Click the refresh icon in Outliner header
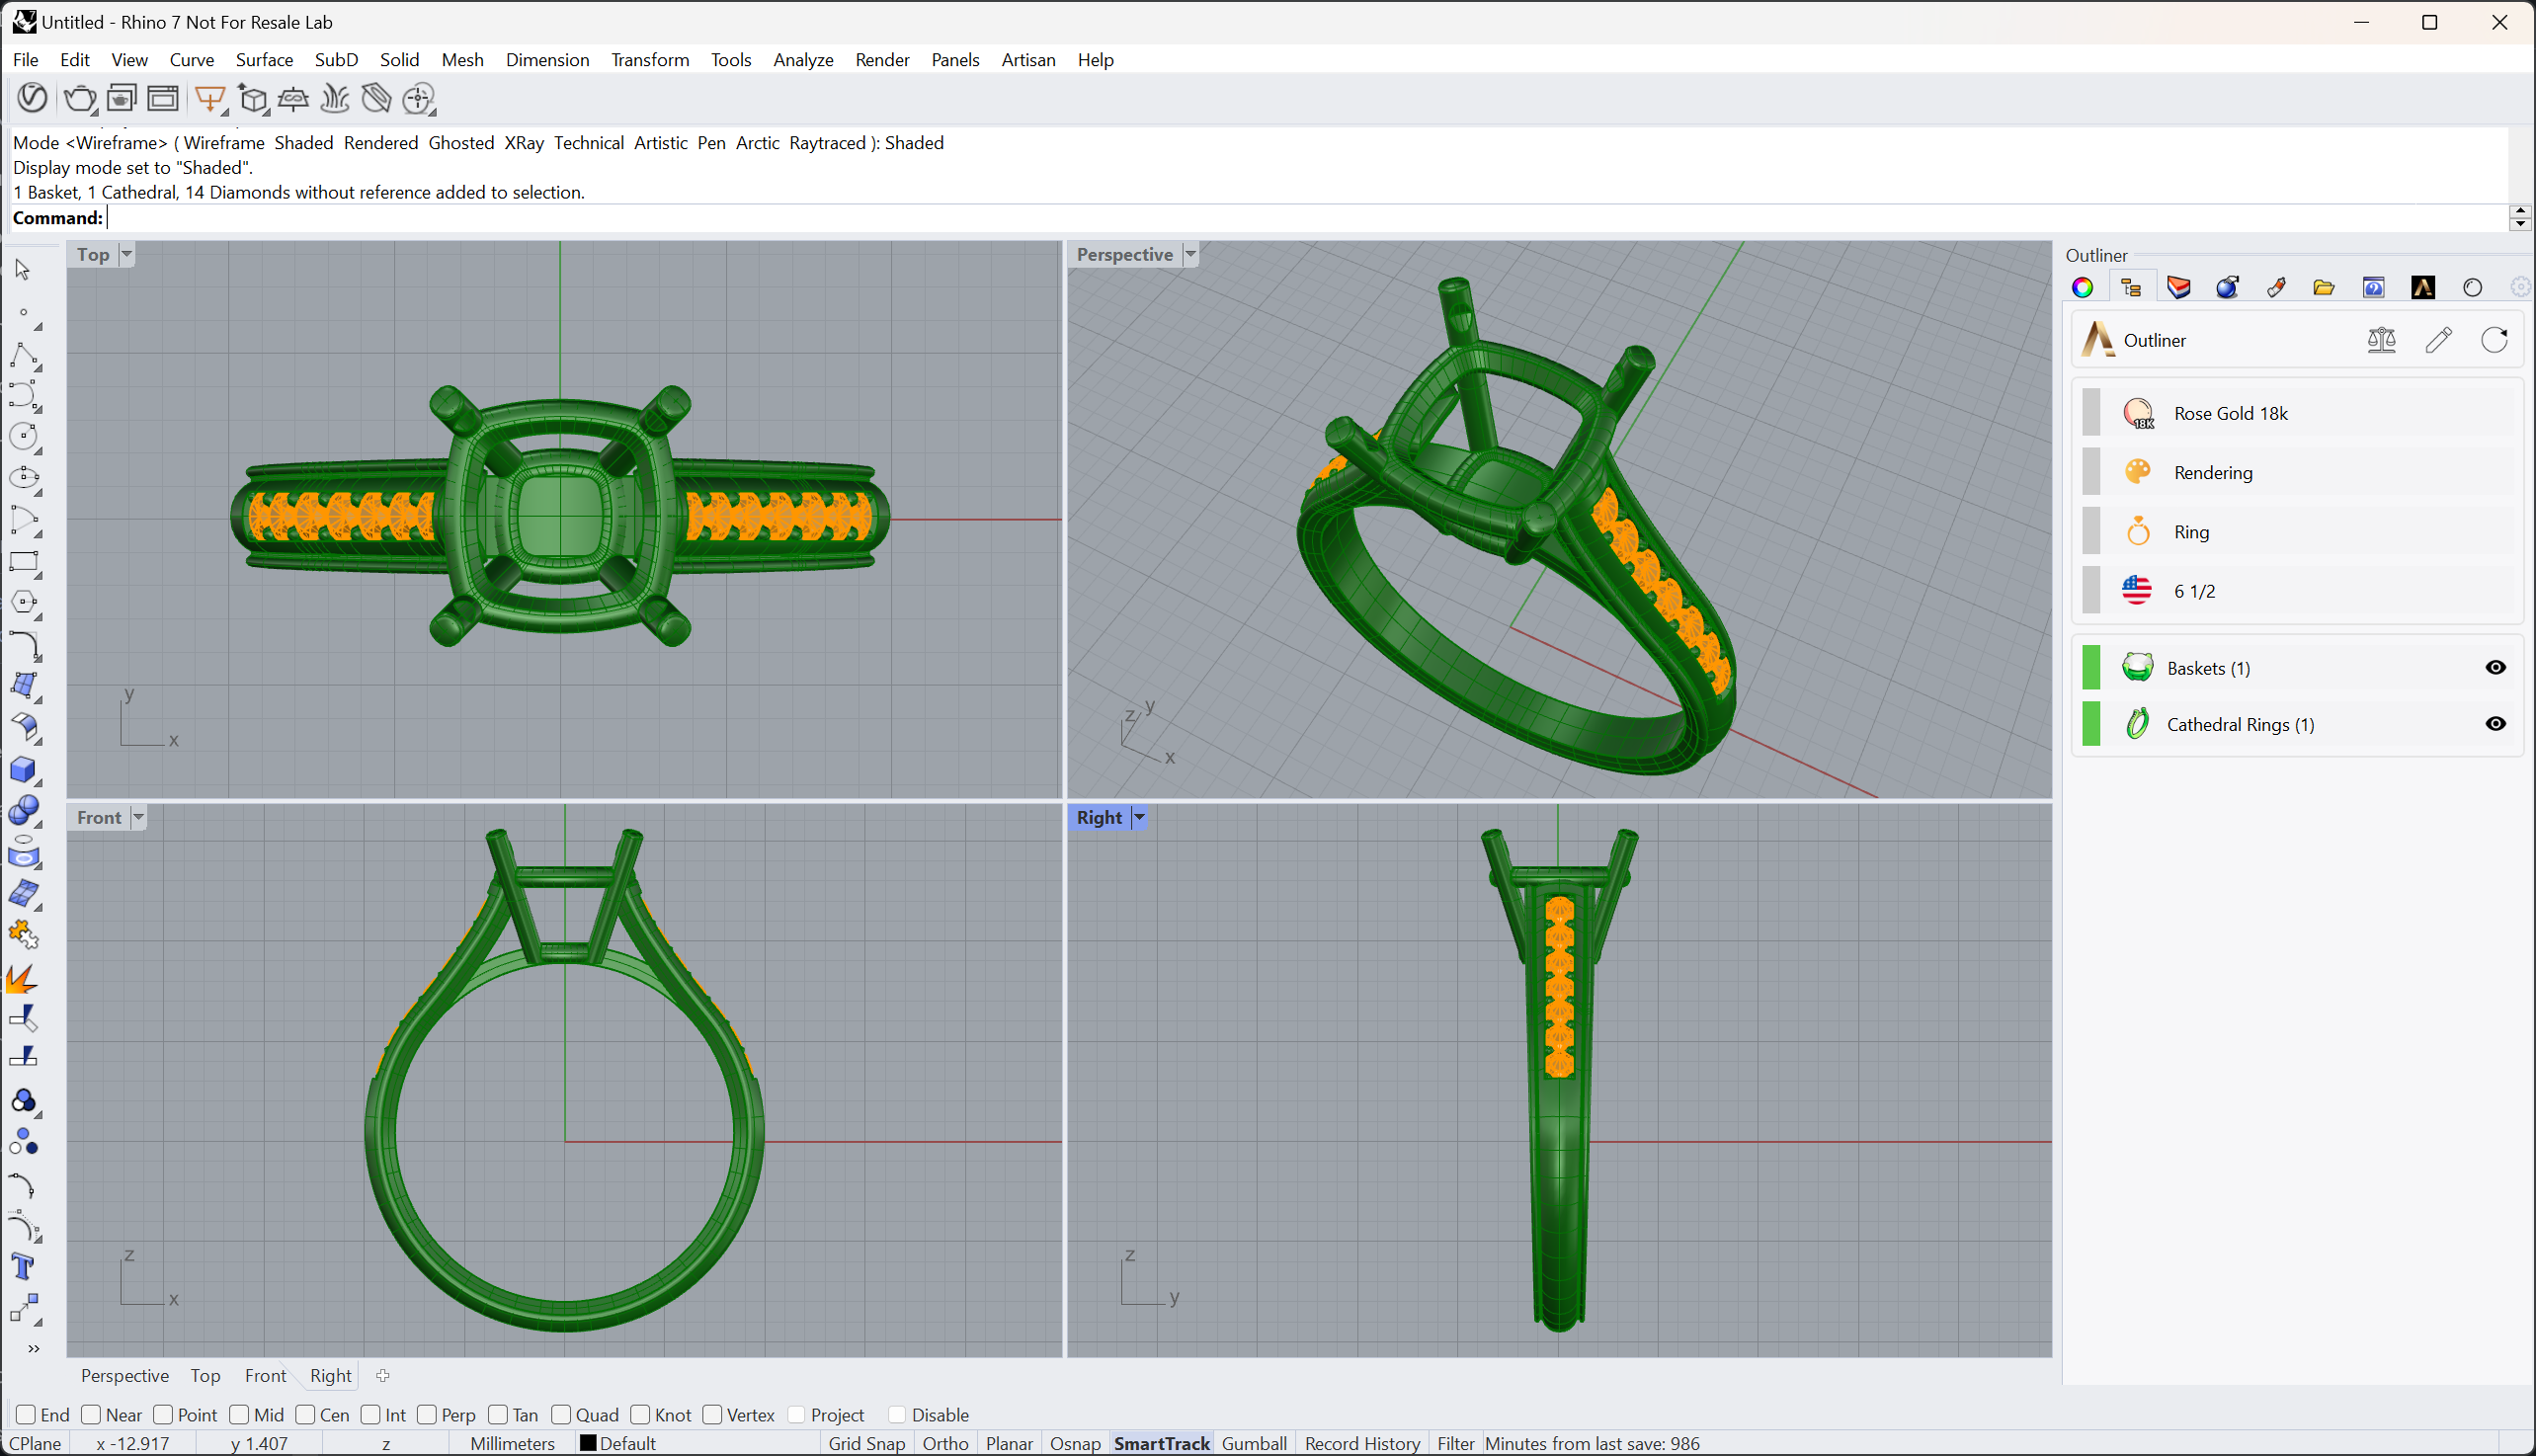 pyautogui.click(x=2494, y=340)
